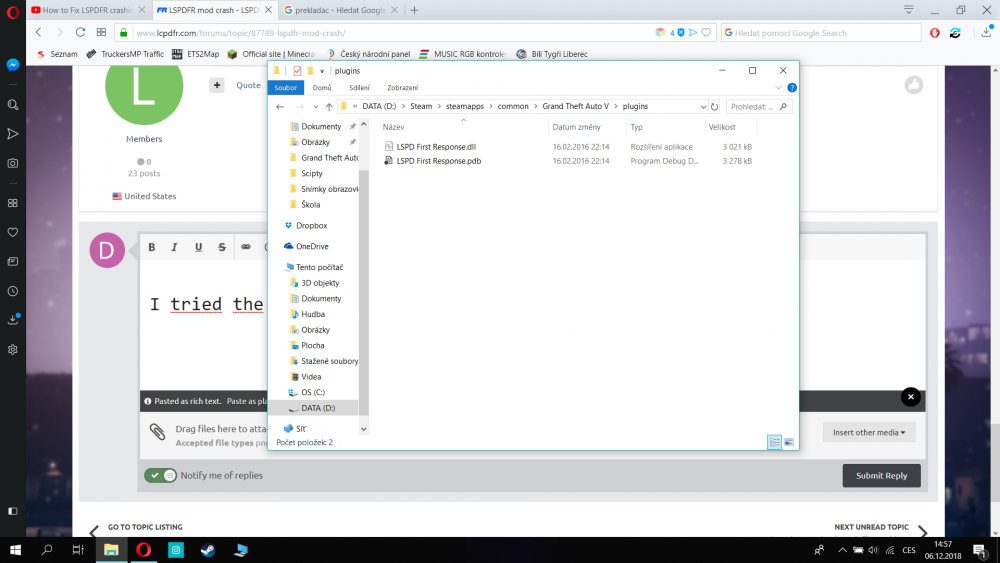Apply italic formatting in reply editor
The image size is (1000, 563).
coord(174,247)
